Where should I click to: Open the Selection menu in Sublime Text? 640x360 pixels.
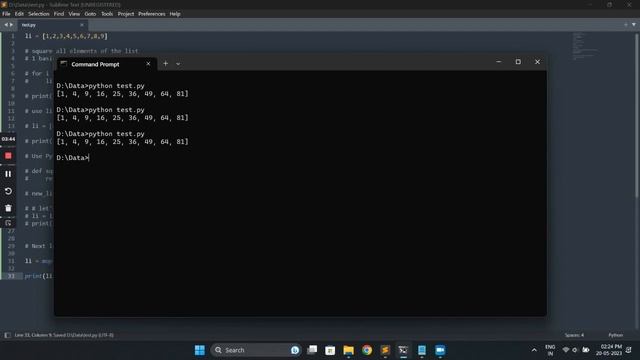coord(39,14)
